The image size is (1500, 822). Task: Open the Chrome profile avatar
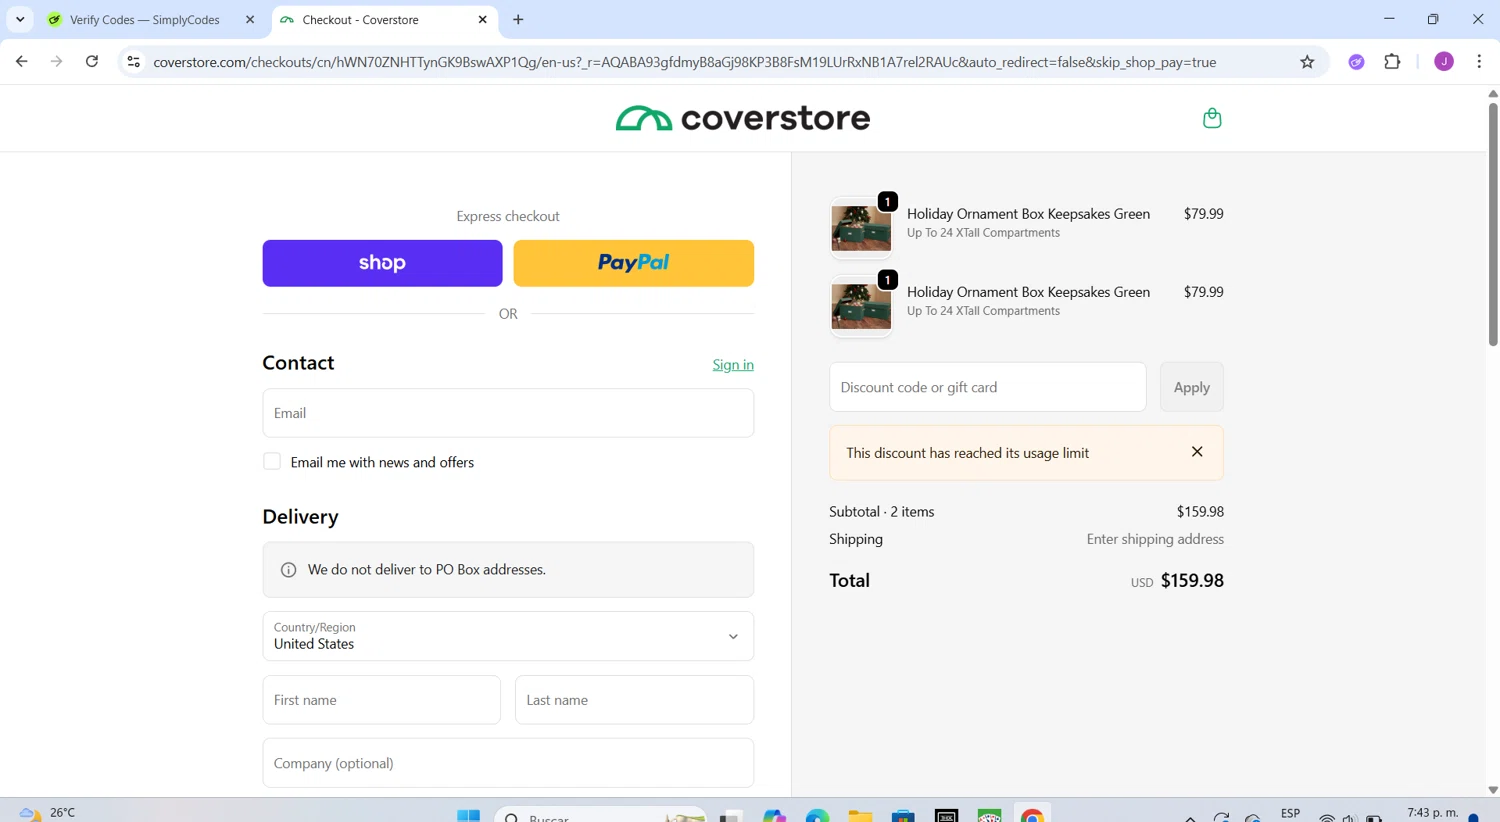1444,62
